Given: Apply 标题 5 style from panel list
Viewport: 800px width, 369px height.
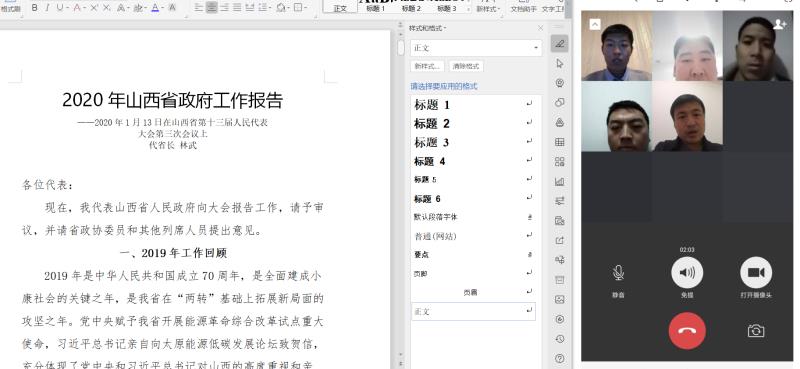Looking at the screenshot, I should click(473, 180).
